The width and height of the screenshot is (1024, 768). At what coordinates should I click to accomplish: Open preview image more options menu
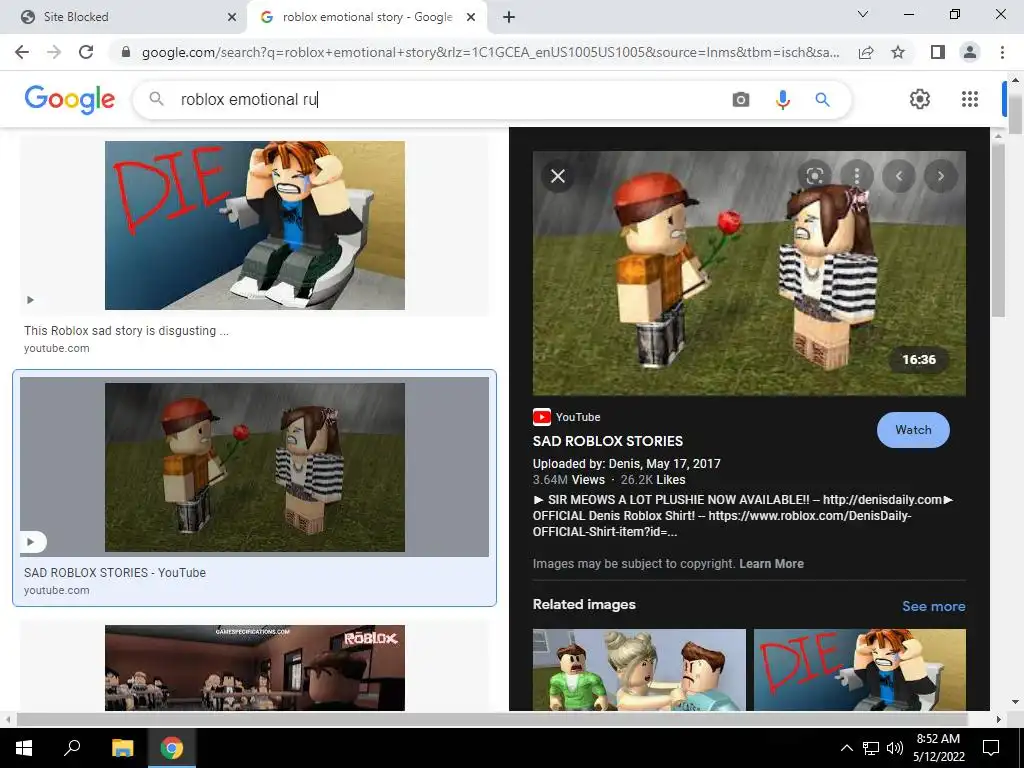(x=857, y=176)
